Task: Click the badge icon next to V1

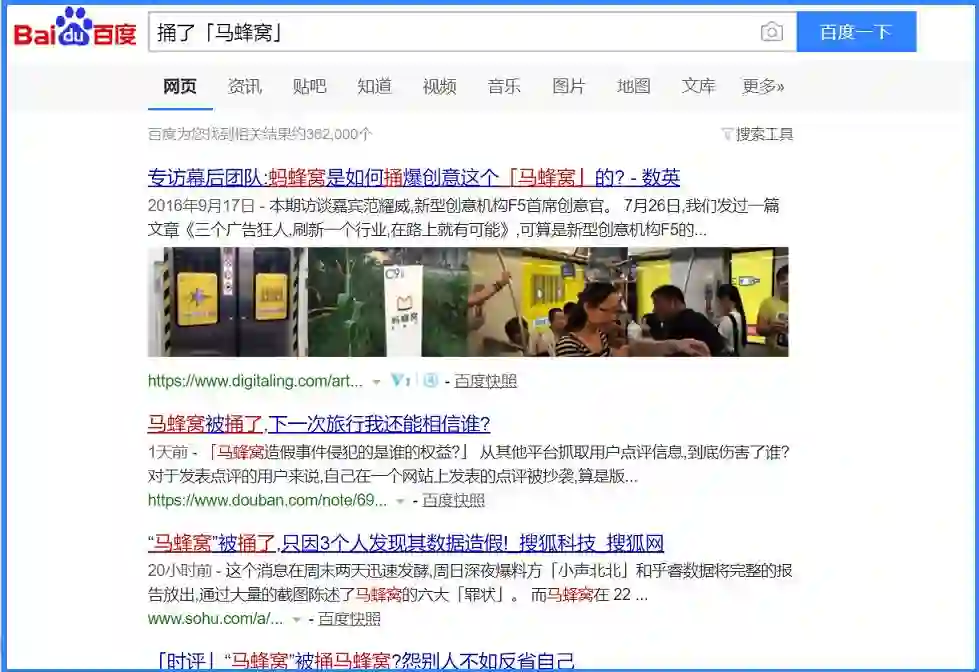Action: tap(431, 380)
